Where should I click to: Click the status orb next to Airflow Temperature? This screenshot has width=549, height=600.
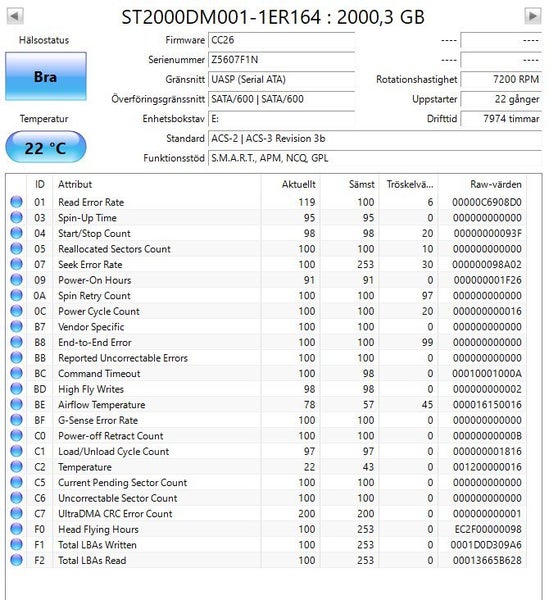click(x=16, y=404)
